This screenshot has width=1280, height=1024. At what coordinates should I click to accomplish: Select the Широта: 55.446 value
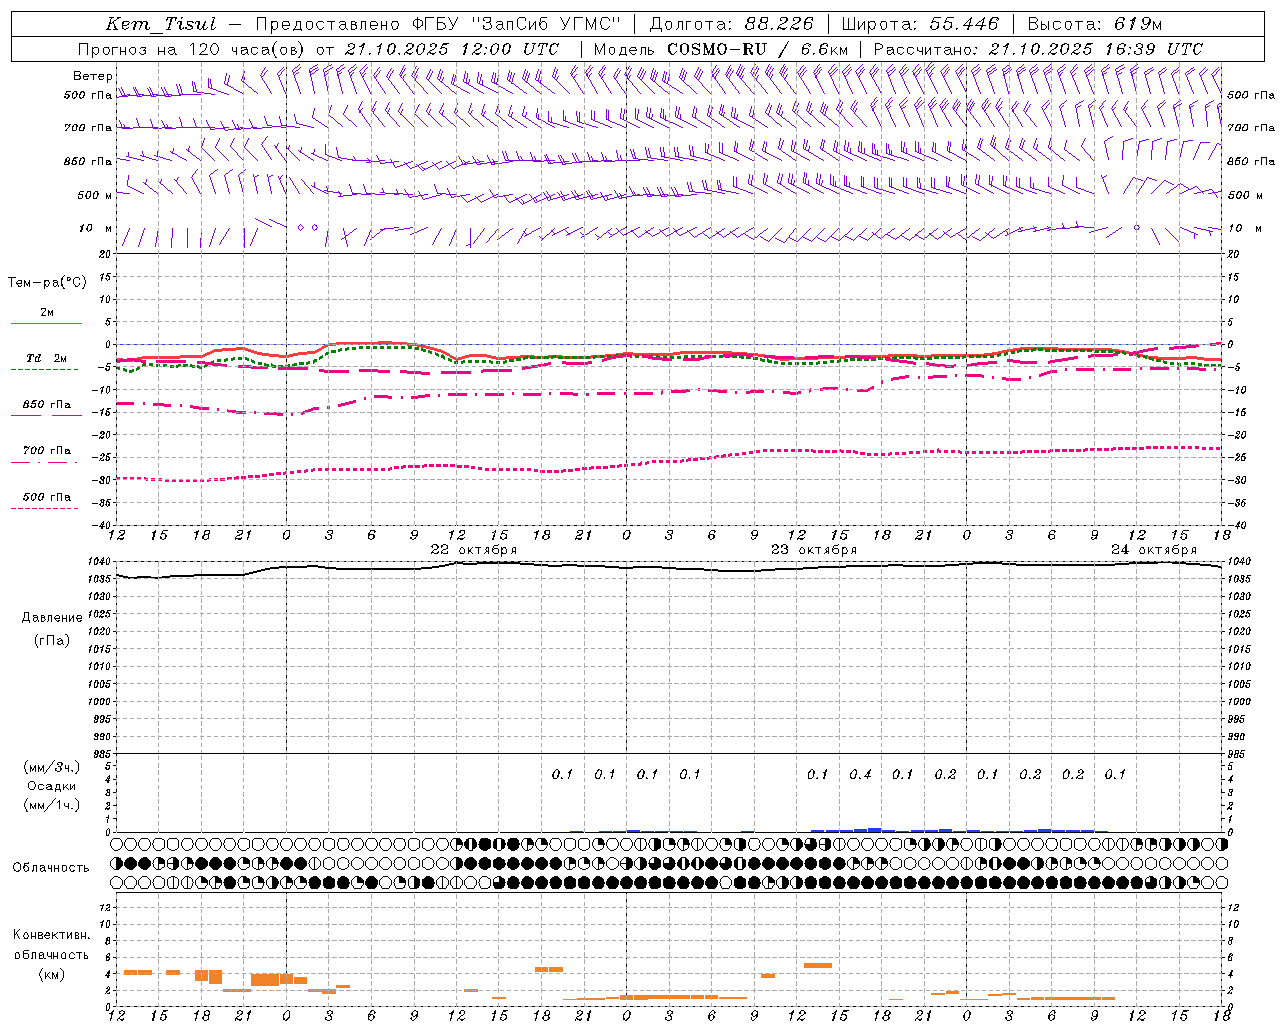(x=919, y=24)
